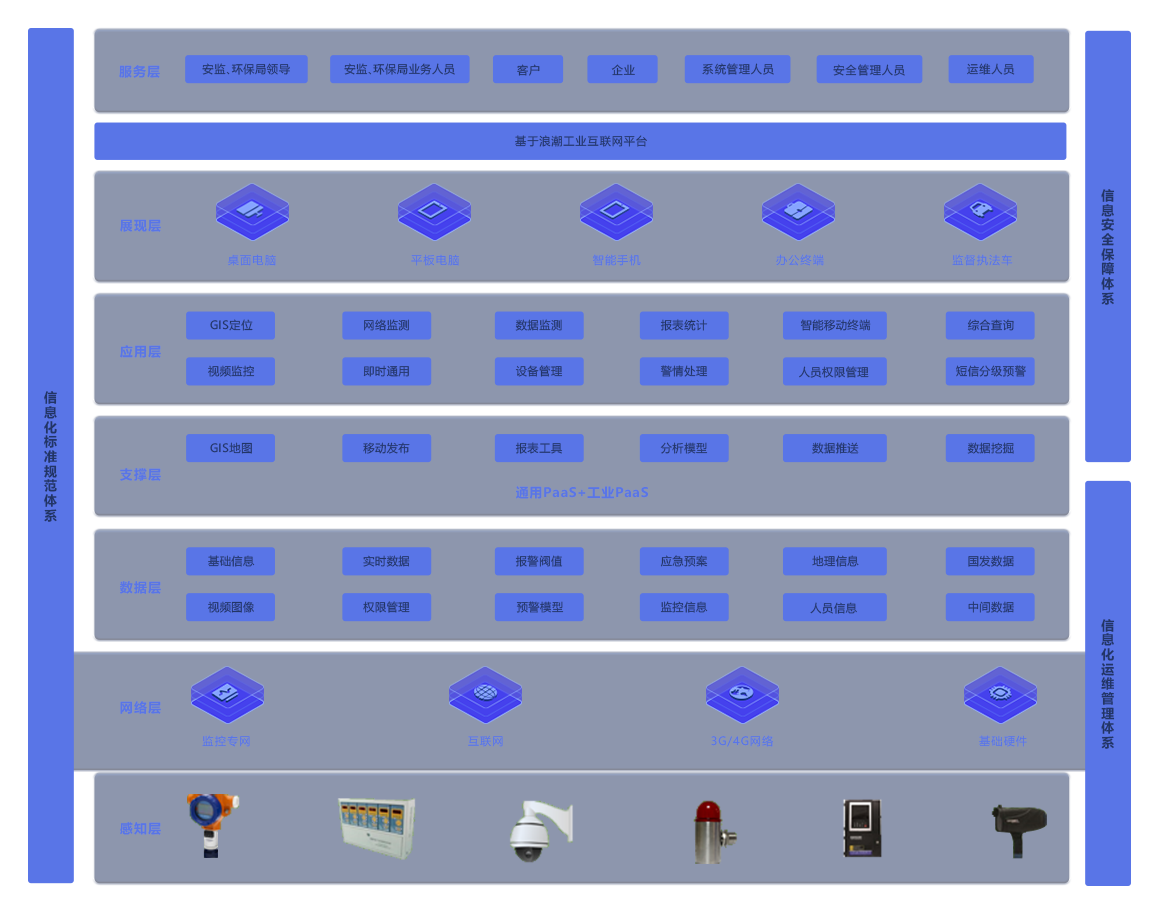The image size is (1159, 914).
Task: Click the 桌面电脑 desktop computer icon
Action: 252,211
